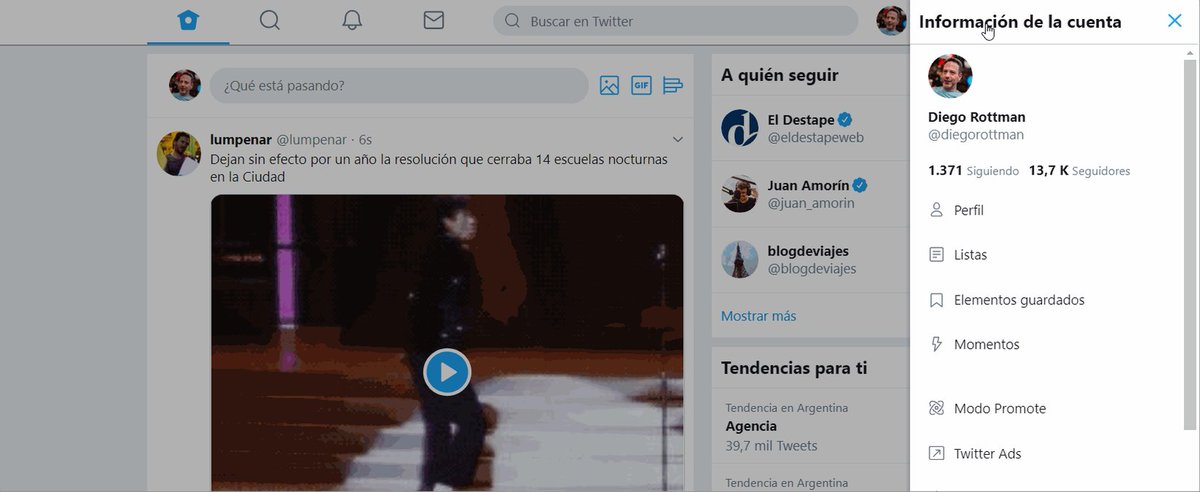Screen dimensions: 1200x492
Task: Open the lumpenar username link
Action: 240,139
